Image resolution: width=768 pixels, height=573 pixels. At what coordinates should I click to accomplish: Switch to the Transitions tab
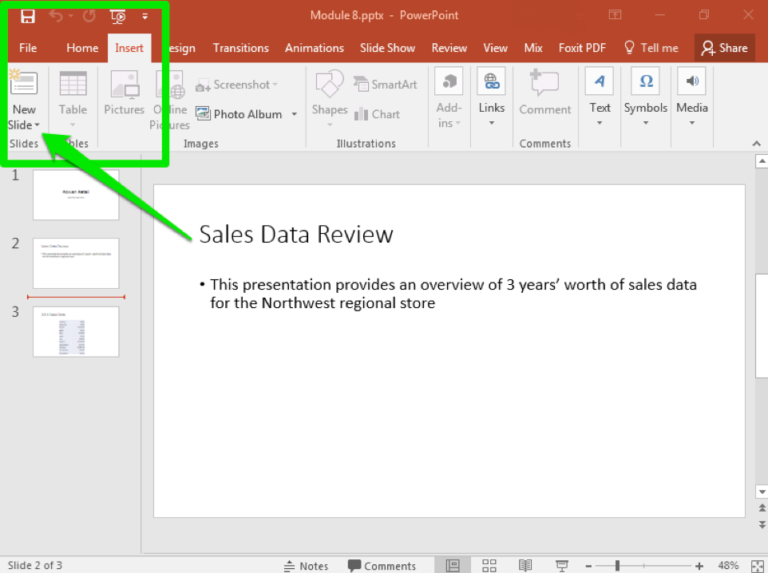[x=240, y=48]
